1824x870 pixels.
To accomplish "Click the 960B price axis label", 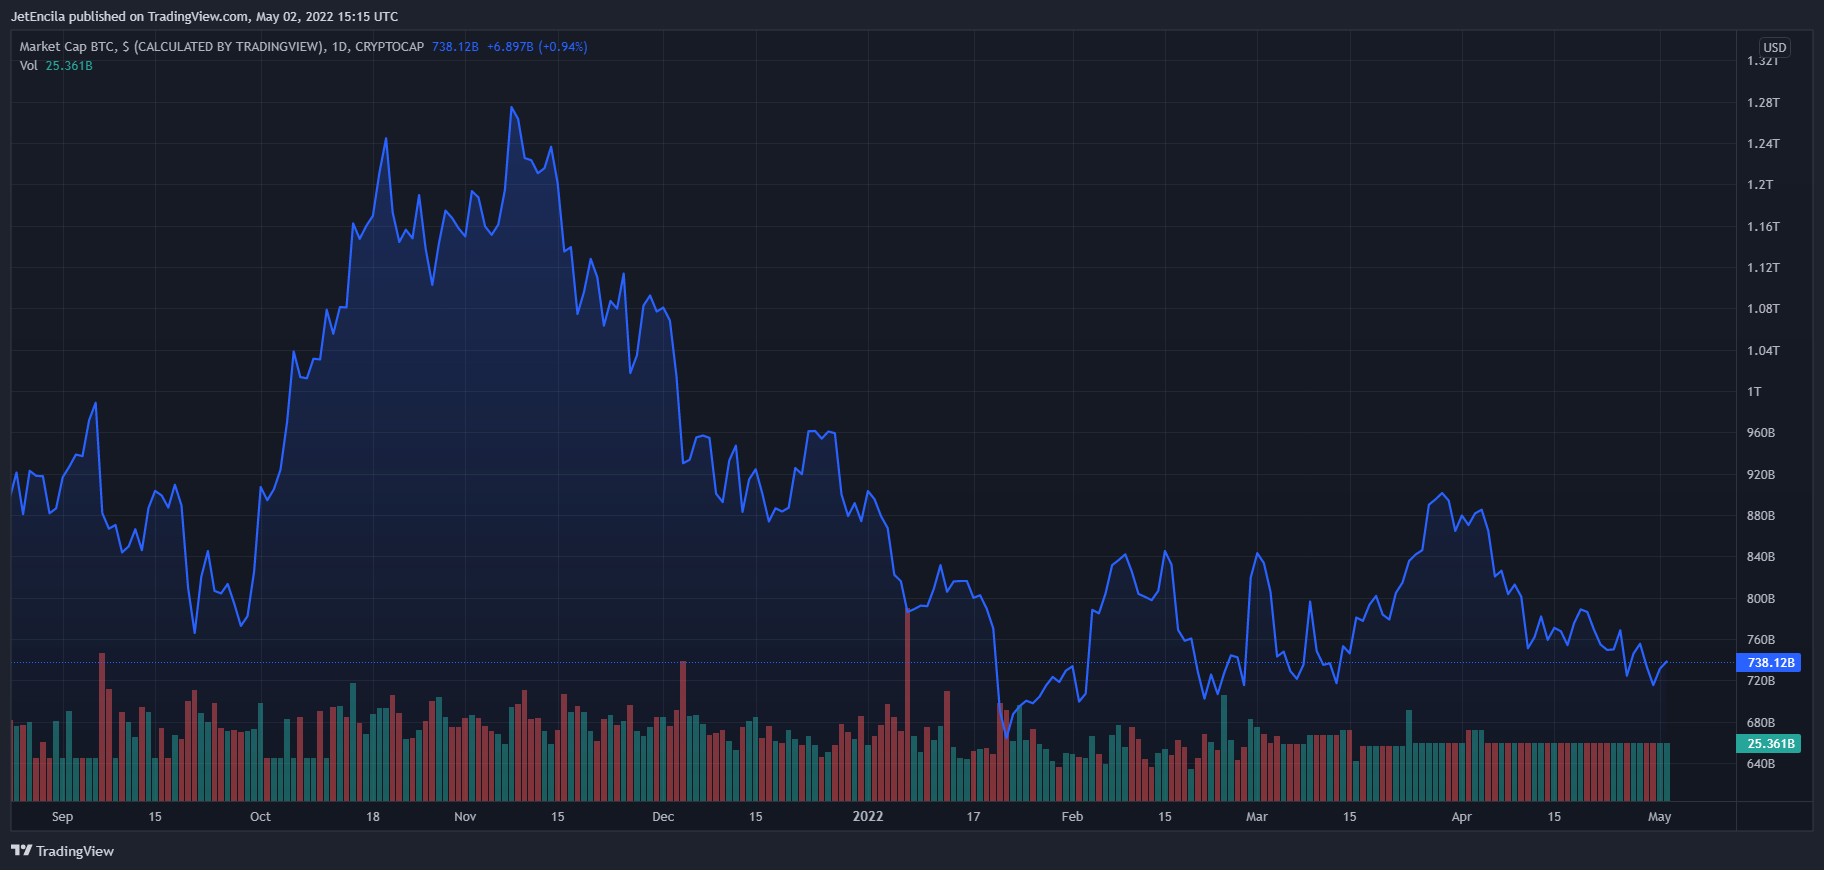I will point(1760,433).
